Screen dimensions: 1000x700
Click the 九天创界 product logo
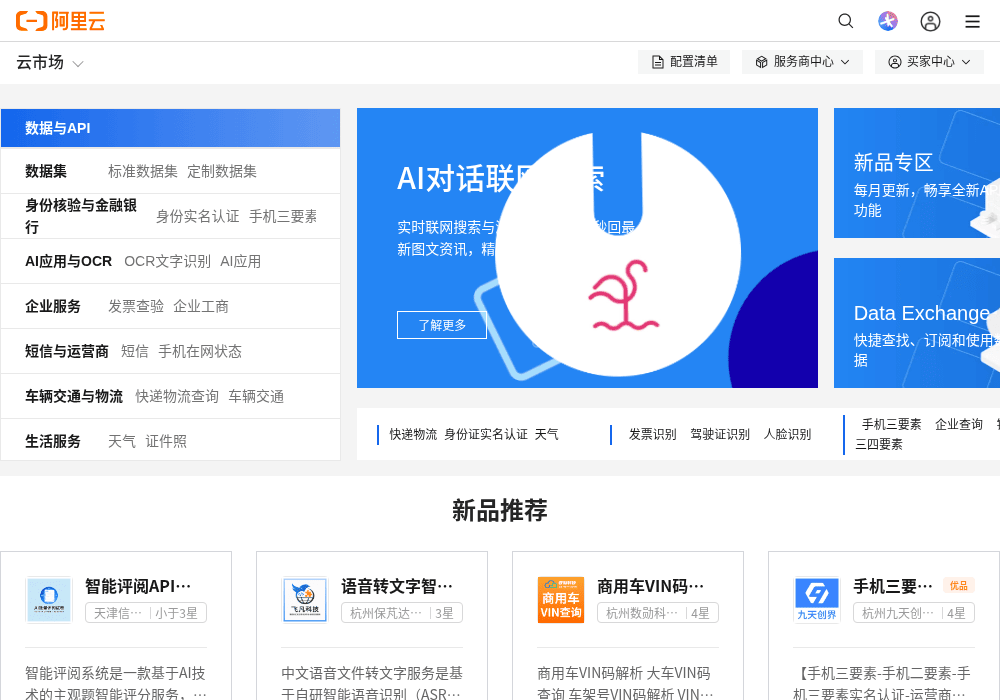(817, 600)
